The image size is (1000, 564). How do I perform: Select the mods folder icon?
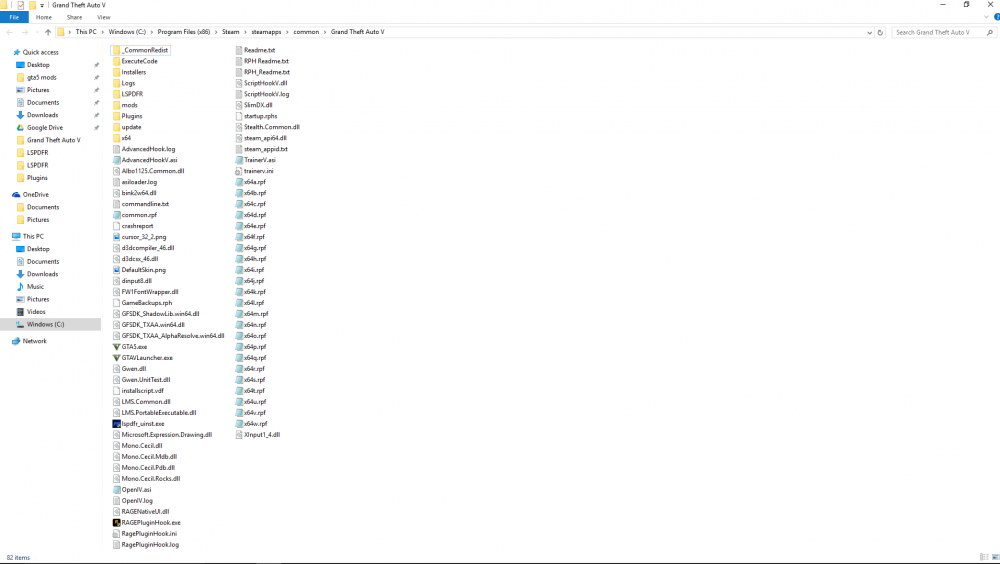(x=116, y=105)
